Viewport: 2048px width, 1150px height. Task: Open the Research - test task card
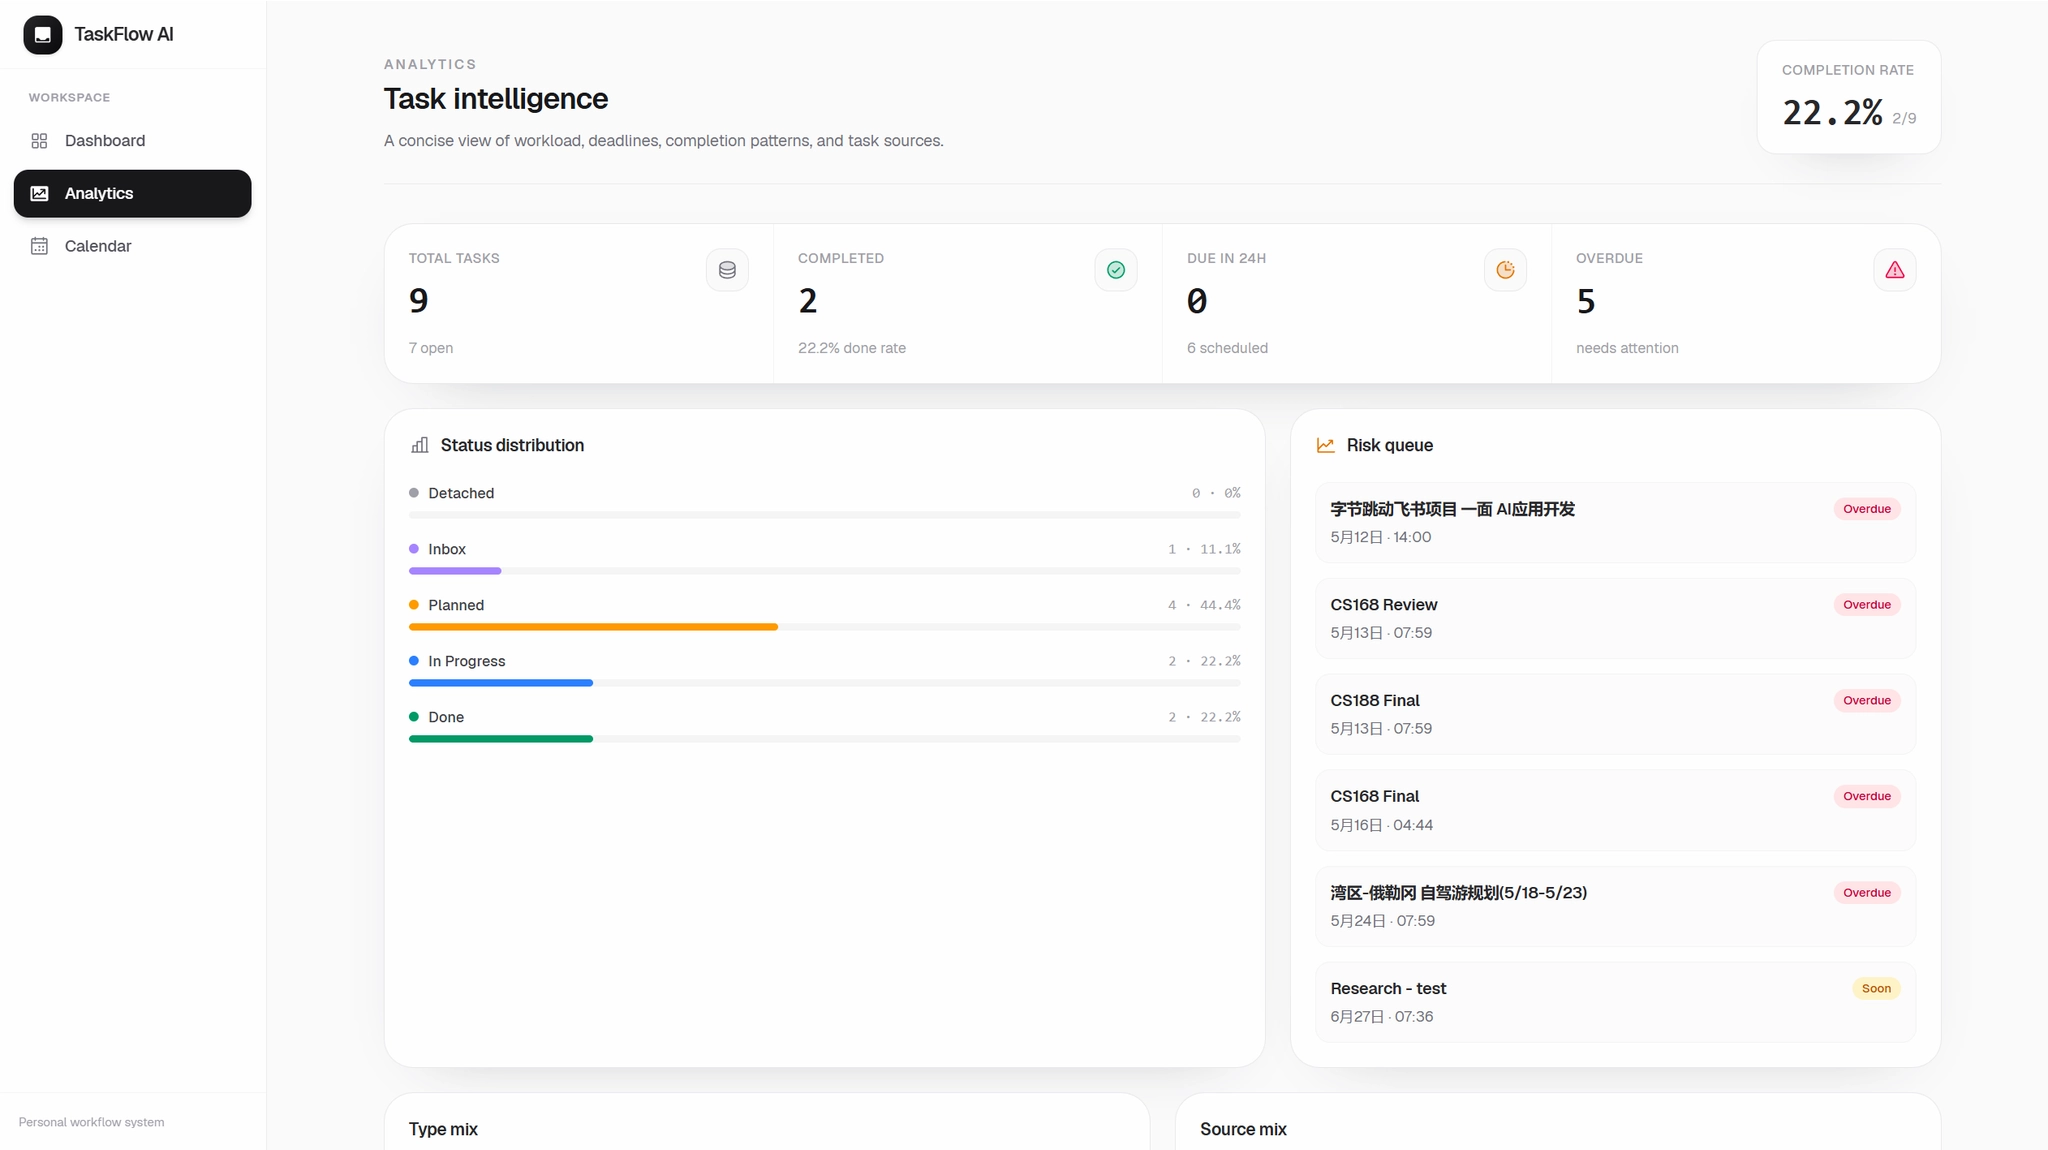[x=1615, y=1003]
